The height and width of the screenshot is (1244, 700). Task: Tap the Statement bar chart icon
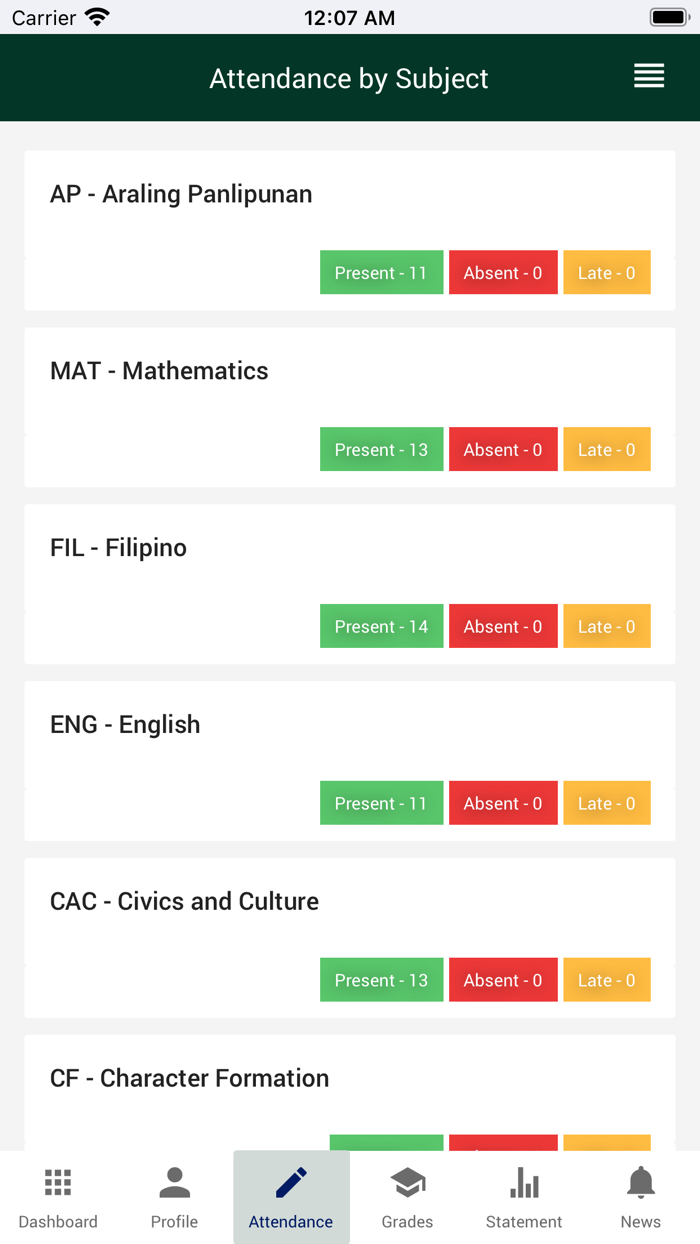(x=524, y=1185)
